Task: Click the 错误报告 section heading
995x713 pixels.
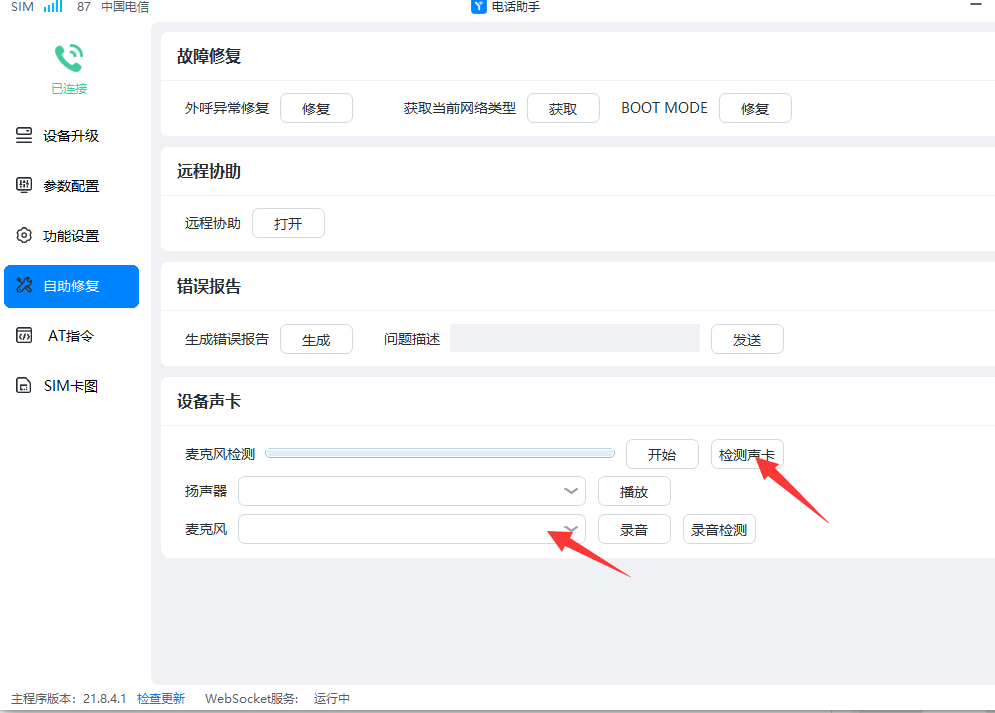Action: click(209, 286)
